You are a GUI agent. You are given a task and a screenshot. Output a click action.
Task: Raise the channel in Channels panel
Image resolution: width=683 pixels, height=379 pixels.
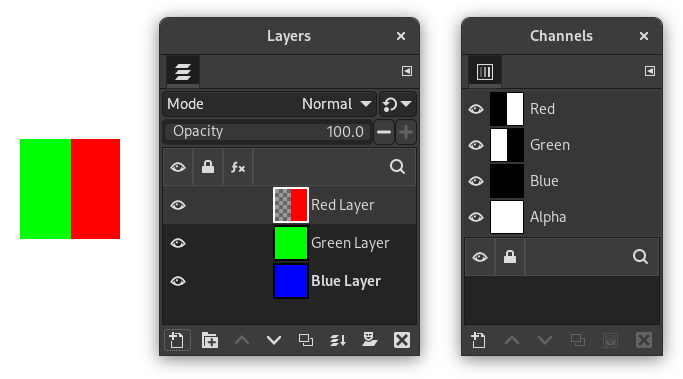[x=512, y=340]
